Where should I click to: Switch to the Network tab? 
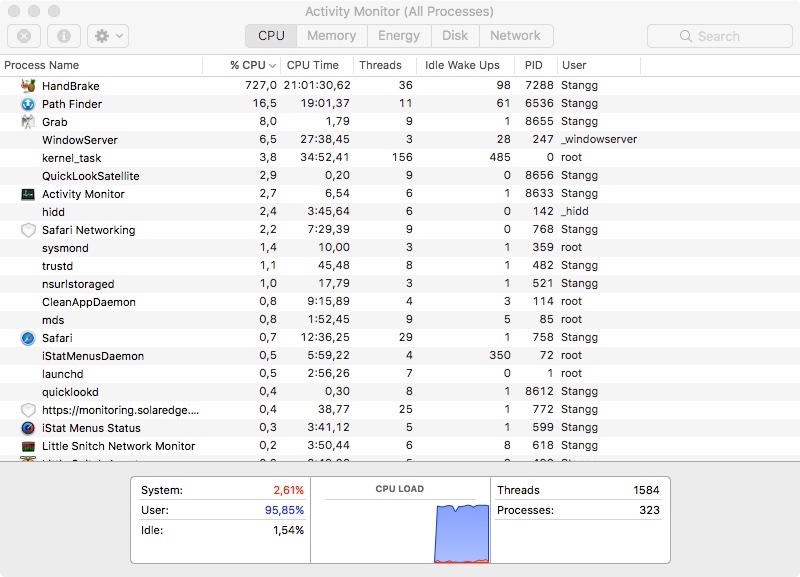515,36
